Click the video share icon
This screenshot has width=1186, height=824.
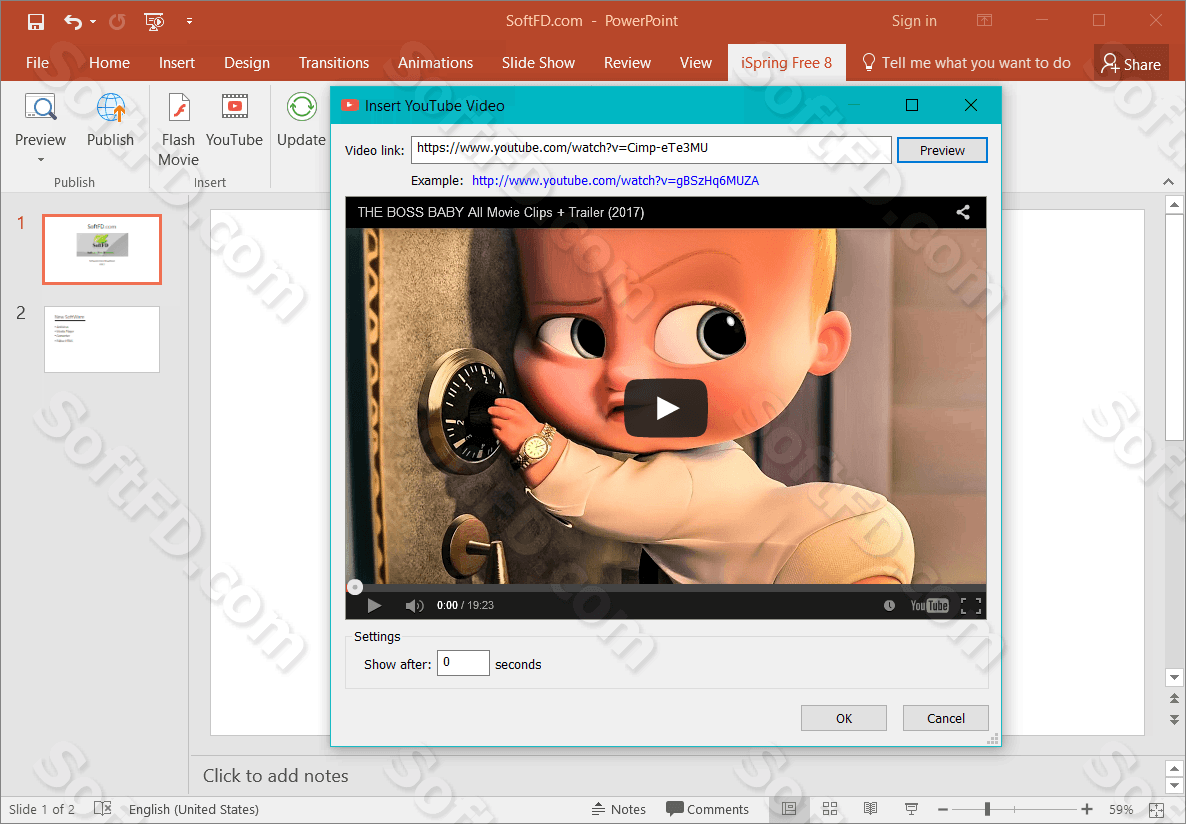tap(963, 212)
